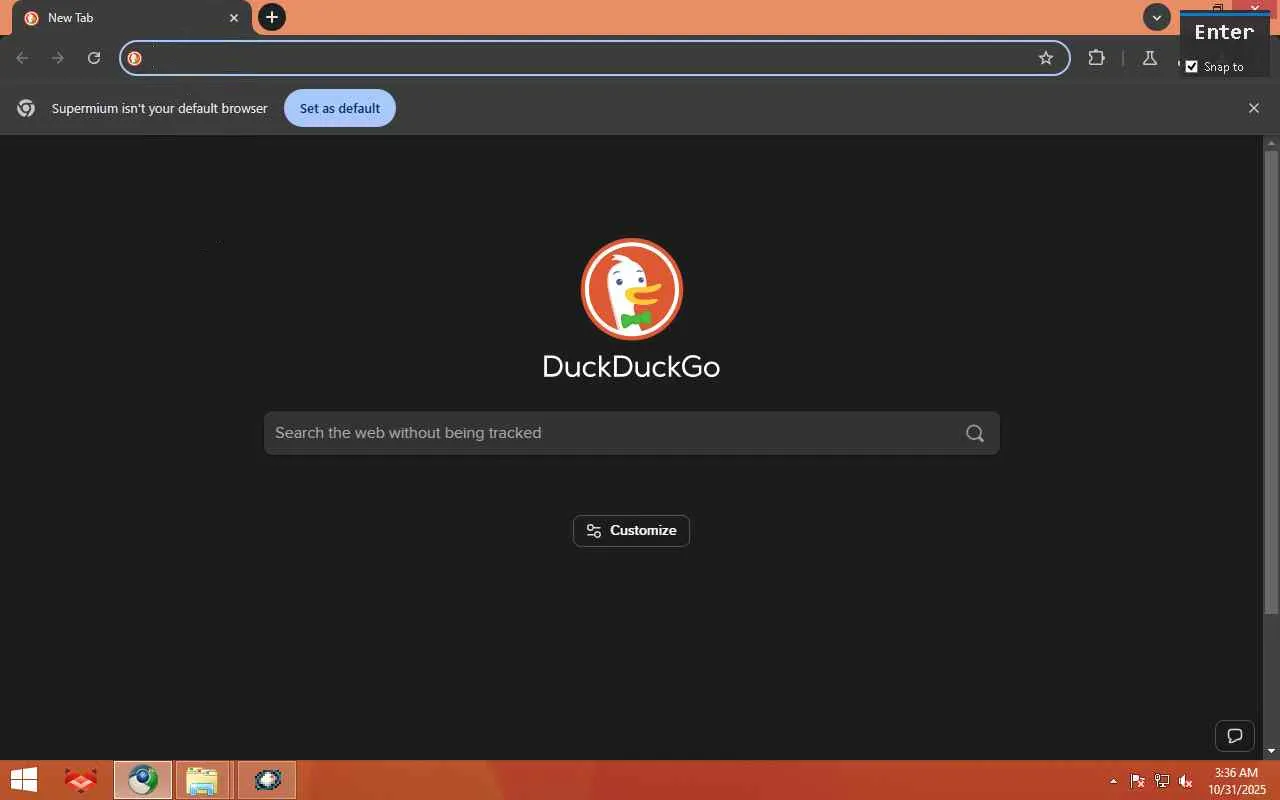
Task: Open the Extensions puzzle icon
Action: 1097,58
